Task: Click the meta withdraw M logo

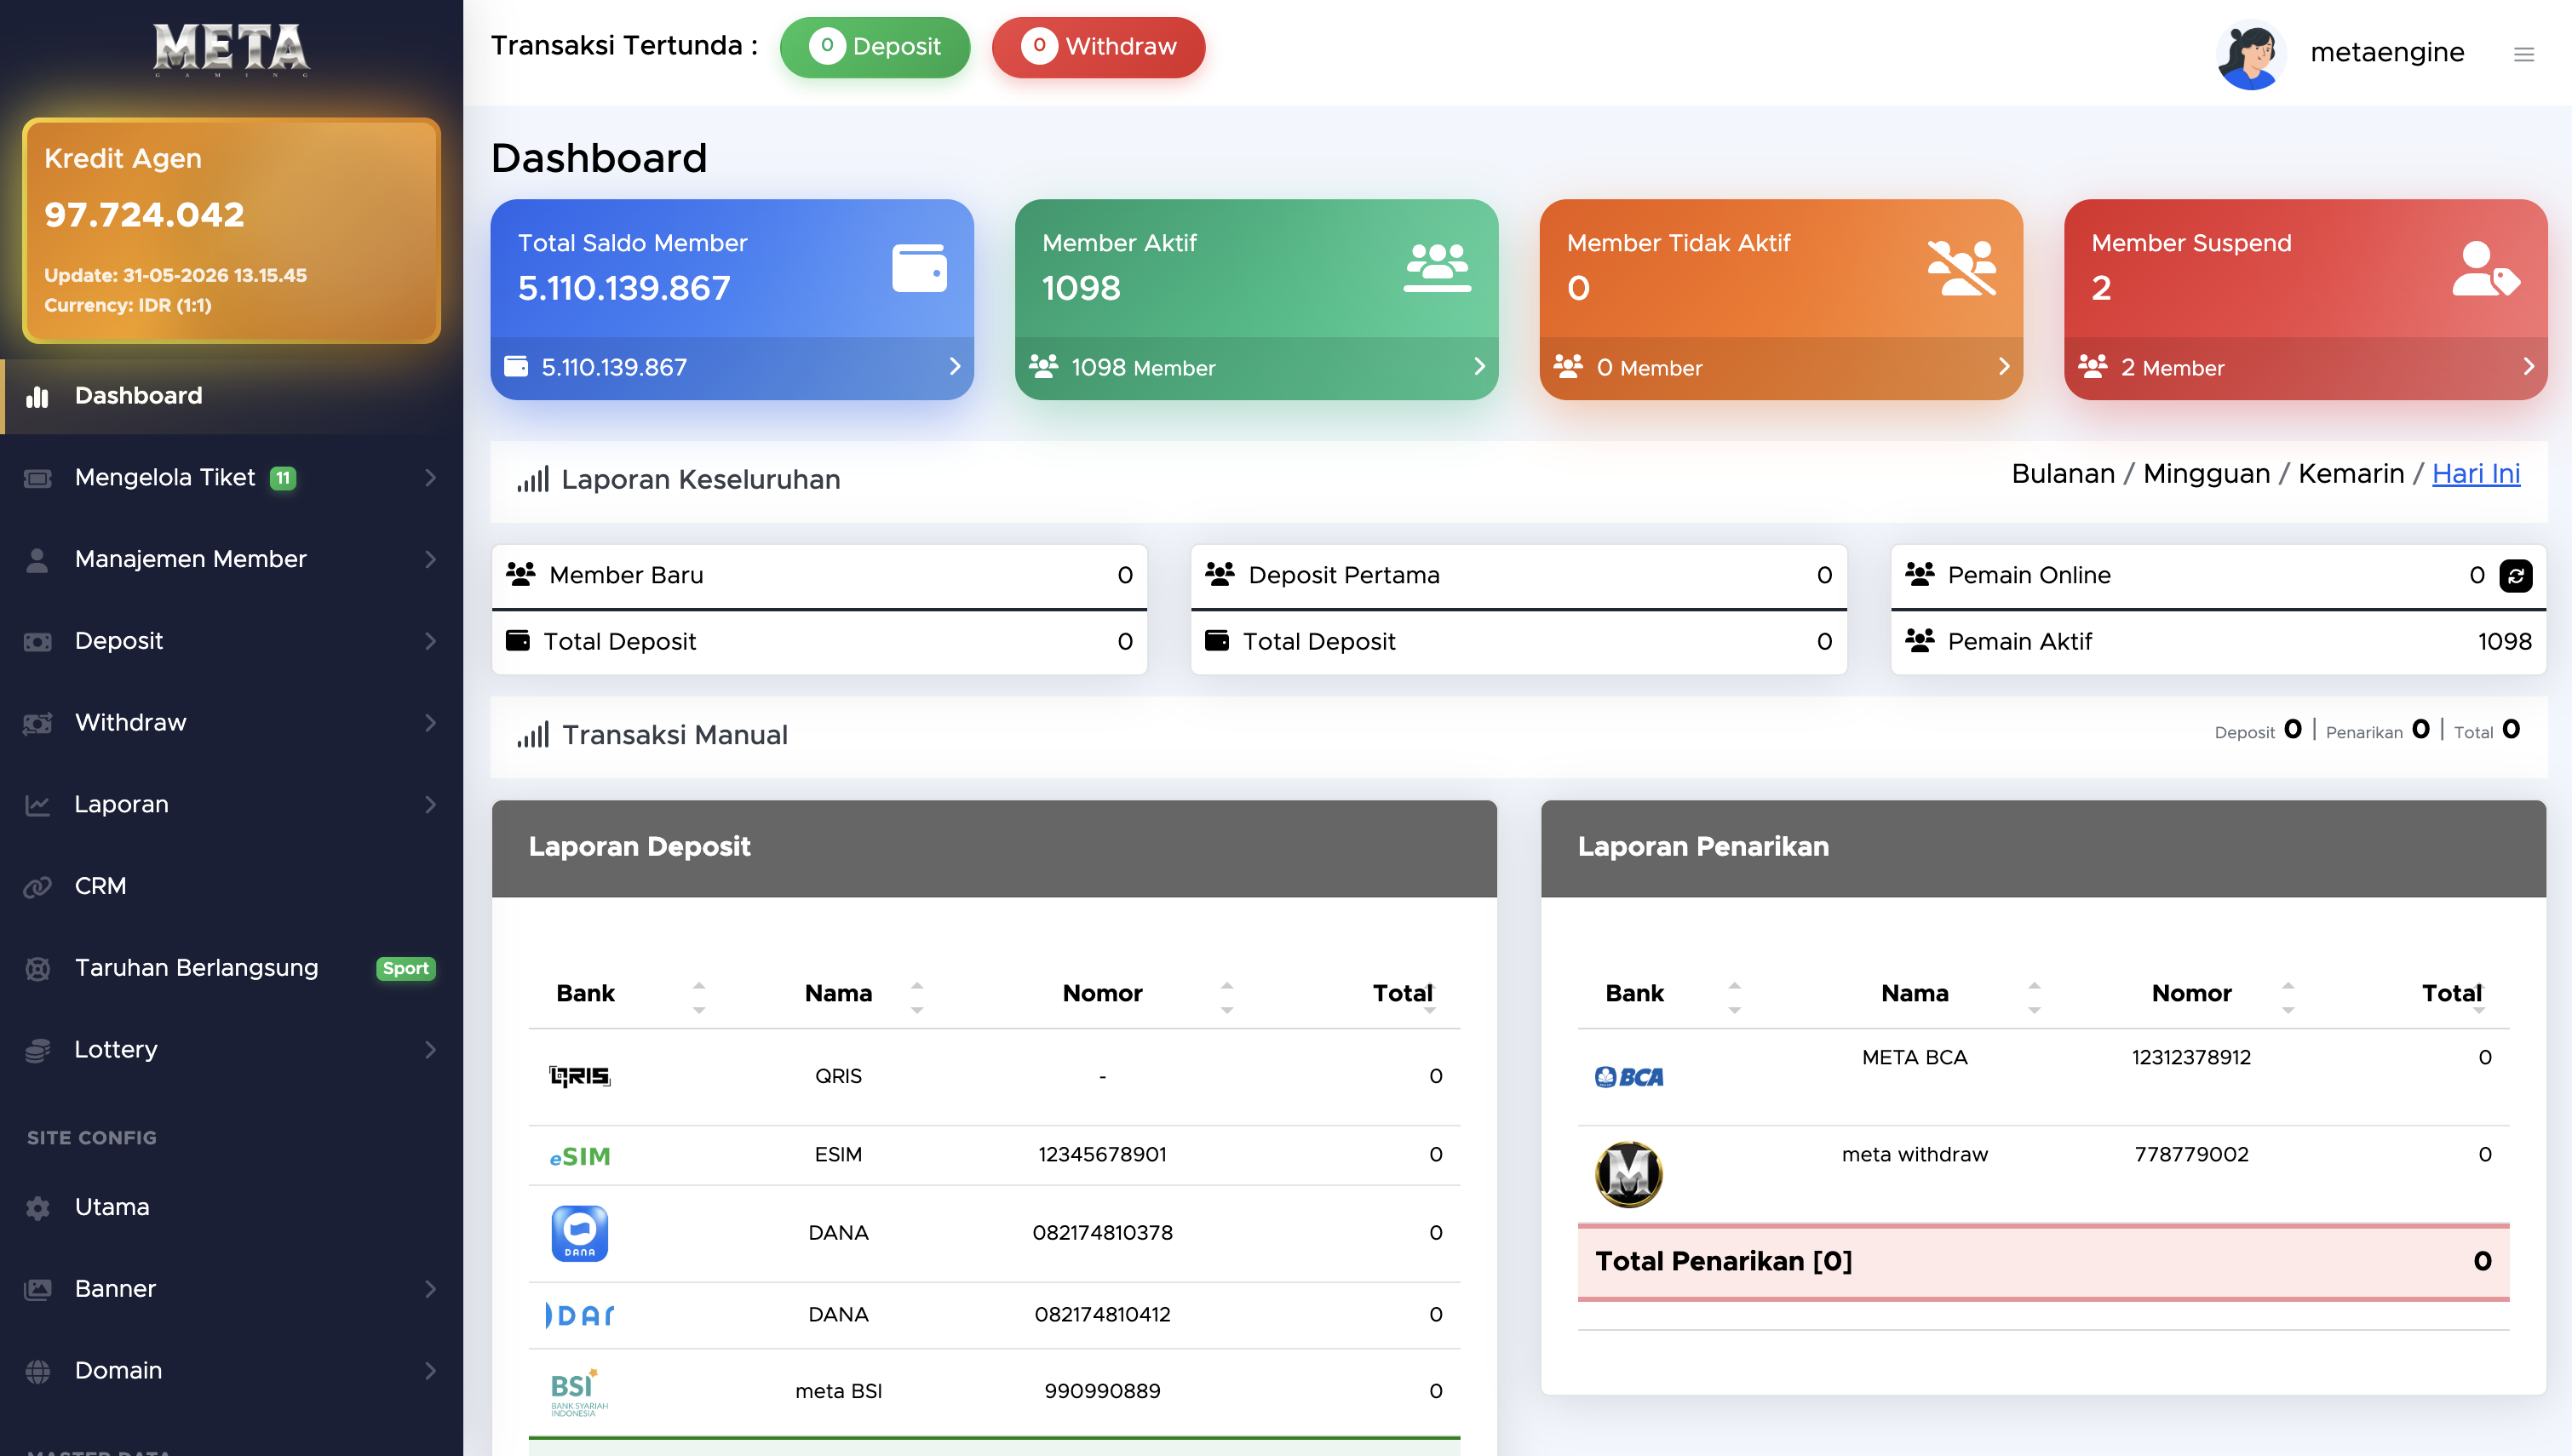Action: pos(1629,1174)
